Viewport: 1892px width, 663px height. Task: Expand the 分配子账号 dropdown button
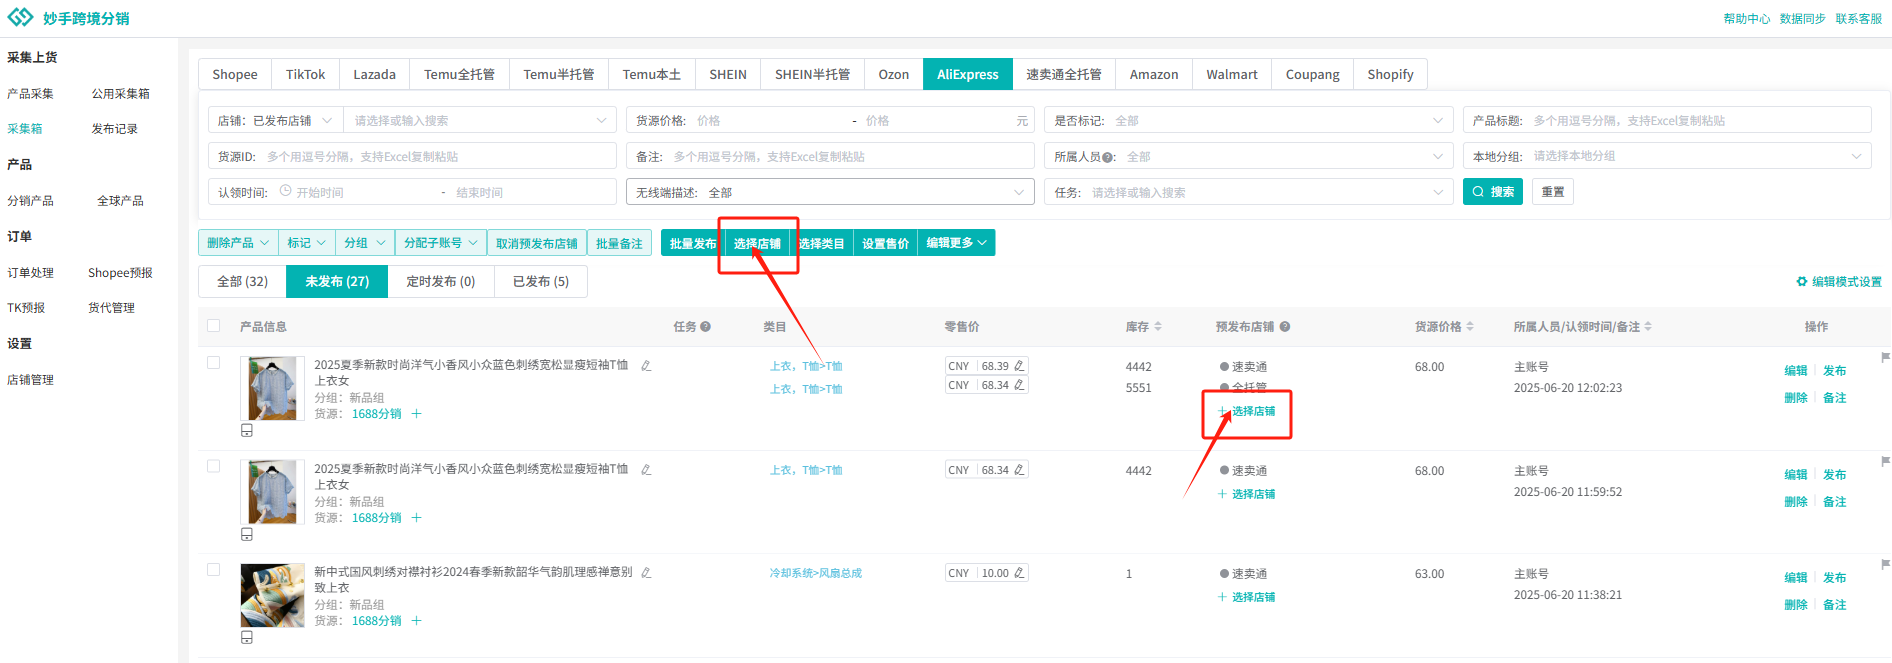(441, 243)
